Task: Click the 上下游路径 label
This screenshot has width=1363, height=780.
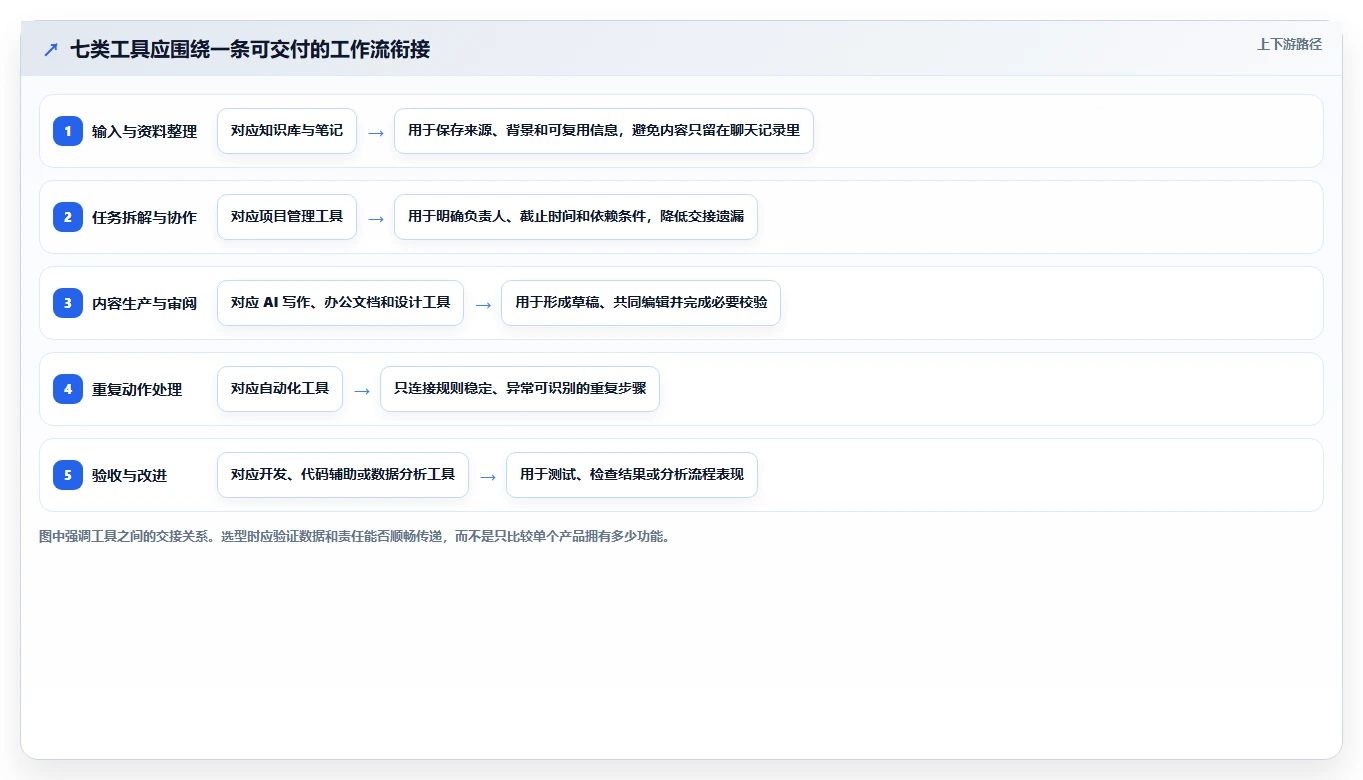Action: pyautogui.click(x=1289, y=44)
